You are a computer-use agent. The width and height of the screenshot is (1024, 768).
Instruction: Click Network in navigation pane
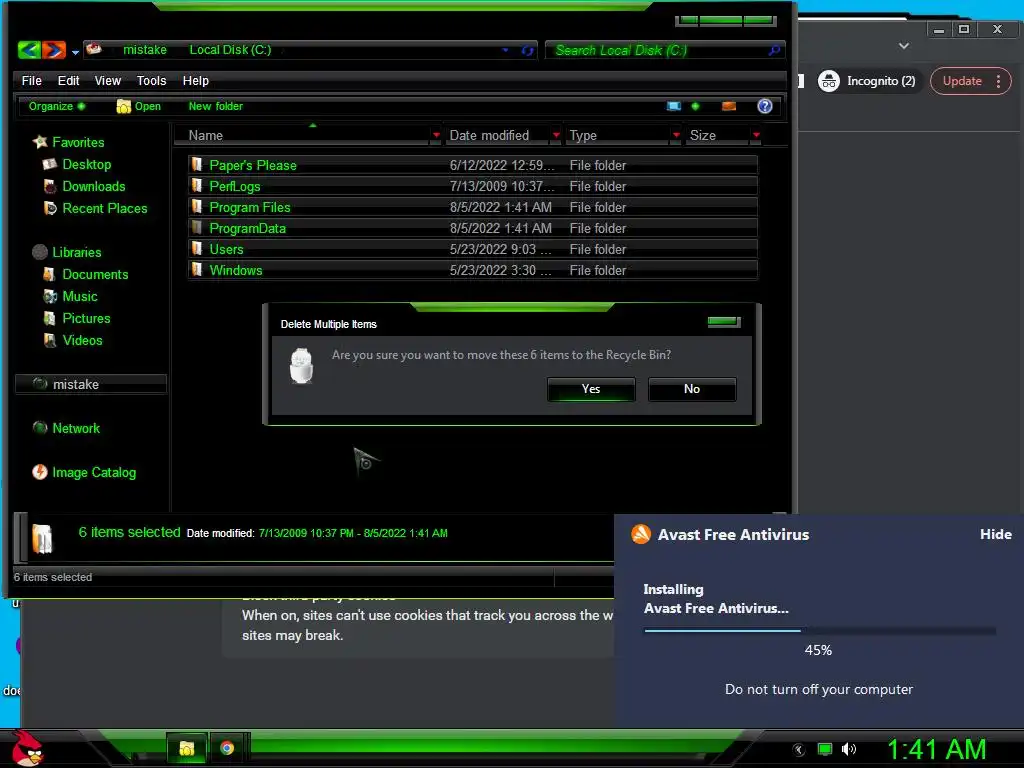click(66, 428)
